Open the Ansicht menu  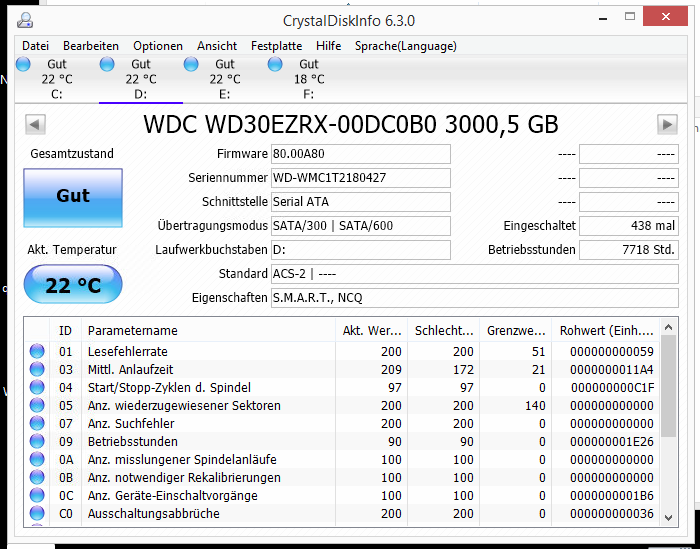(x=217, y=46)
